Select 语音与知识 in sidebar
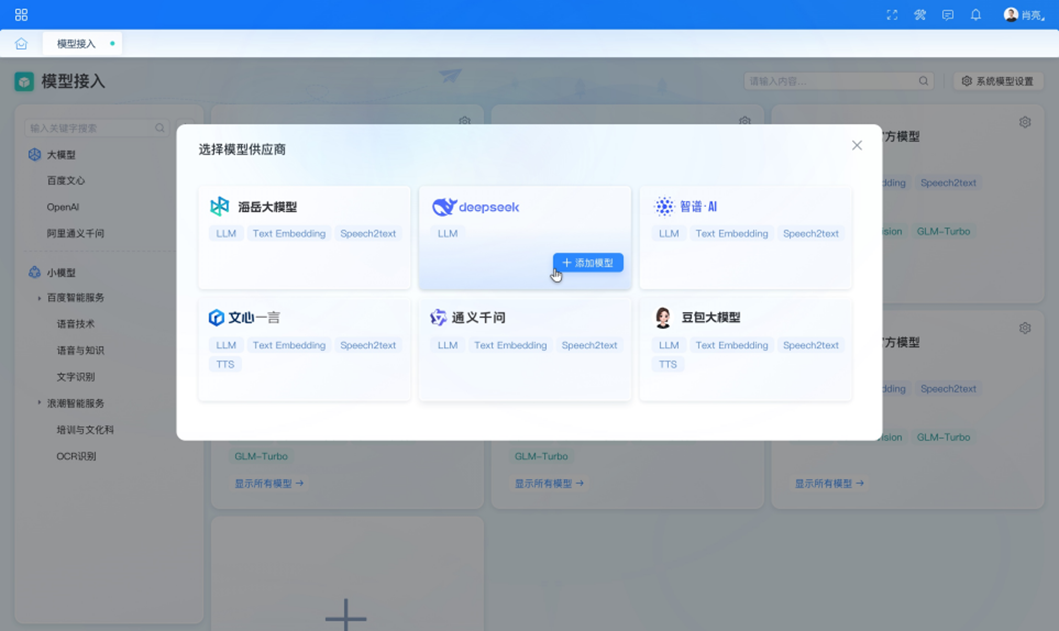The width and height of the screenshot is (1059, 631). point(80,350)
